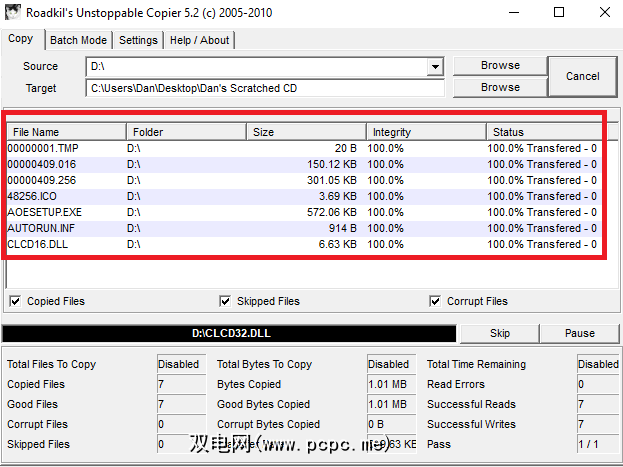Viewport: 623px width, 467px height.
Task: Maximize the Unstoppable Copier window
Action: [559, 12]
